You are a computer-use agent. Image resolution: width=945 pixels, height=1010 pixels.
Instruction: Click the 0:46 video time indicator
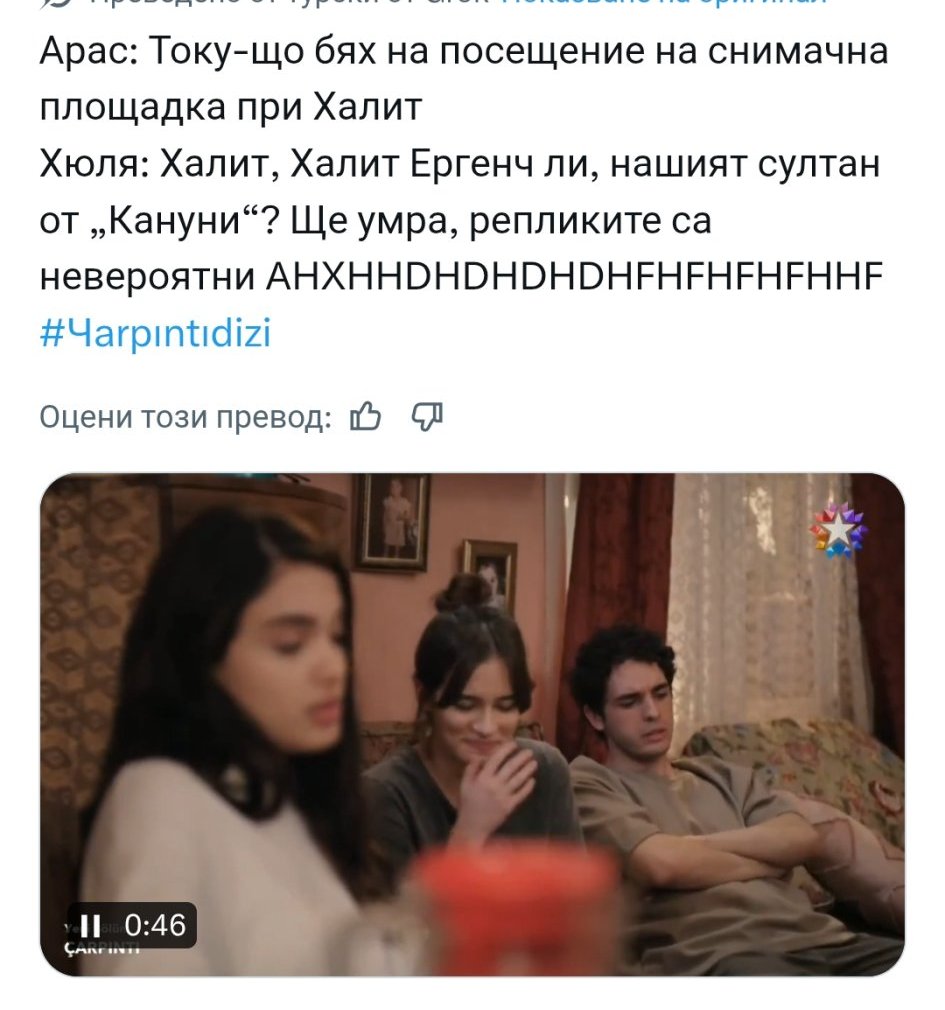[x=155, y=925]
